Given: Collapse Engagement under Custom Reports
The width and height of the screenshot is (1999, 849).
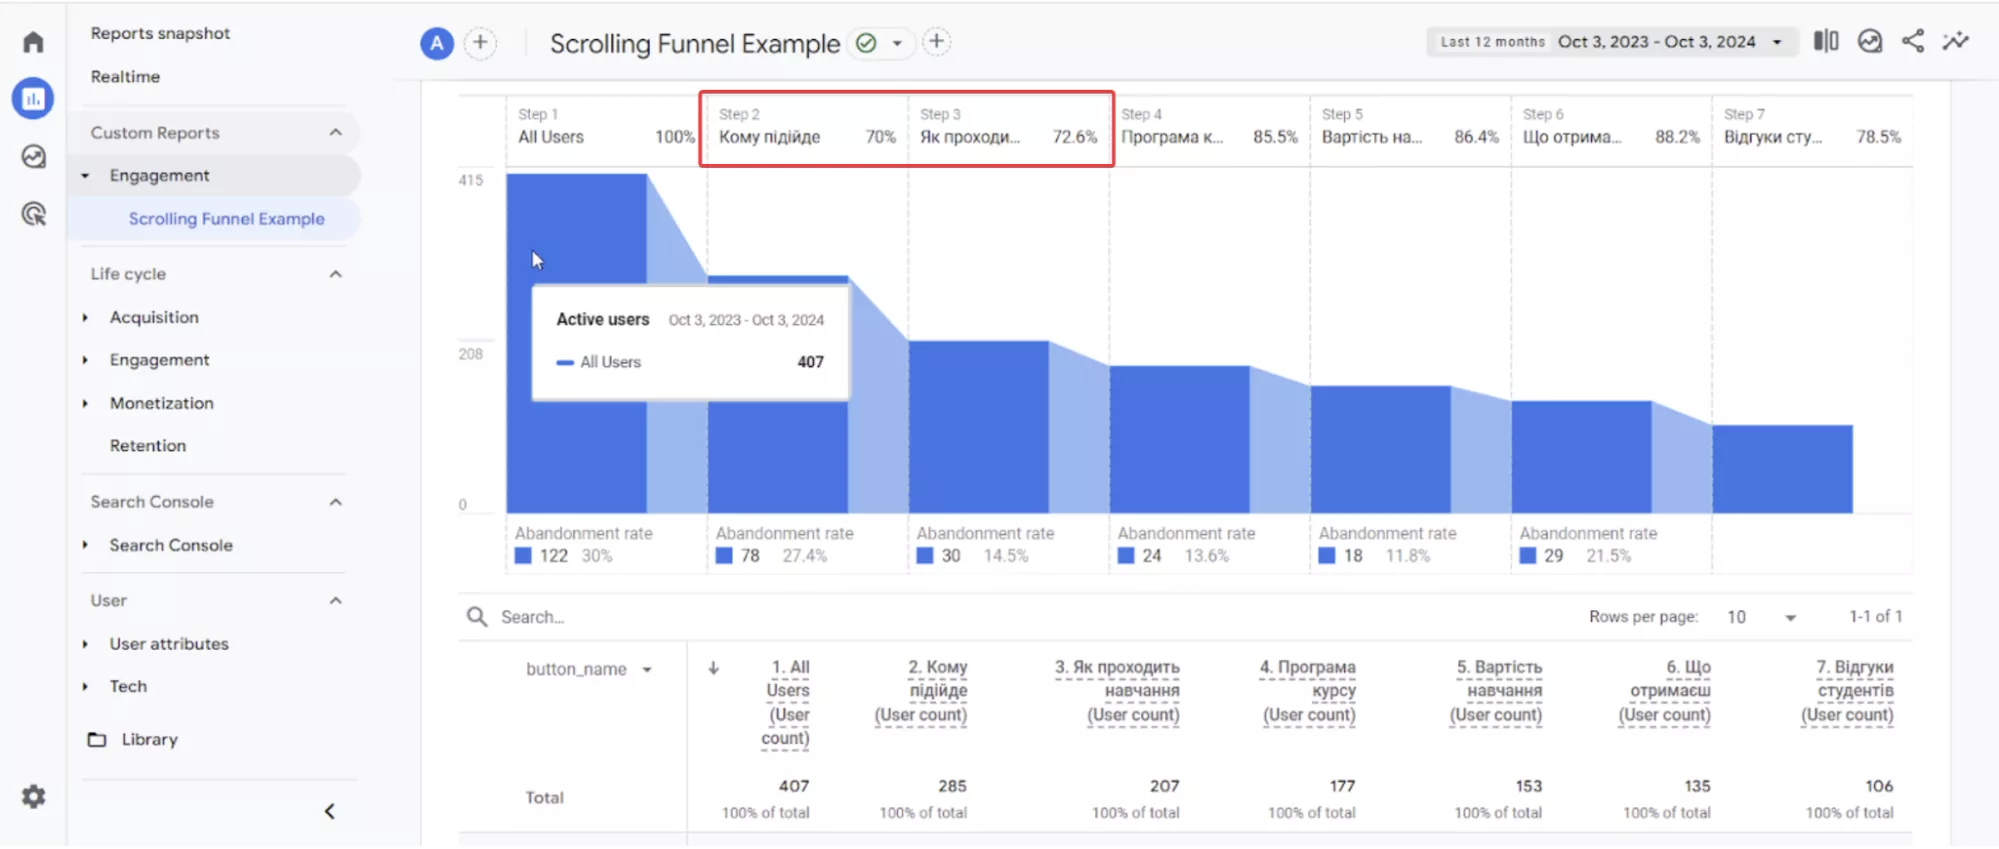Looking at the screenshot, I should pos(85,176).
